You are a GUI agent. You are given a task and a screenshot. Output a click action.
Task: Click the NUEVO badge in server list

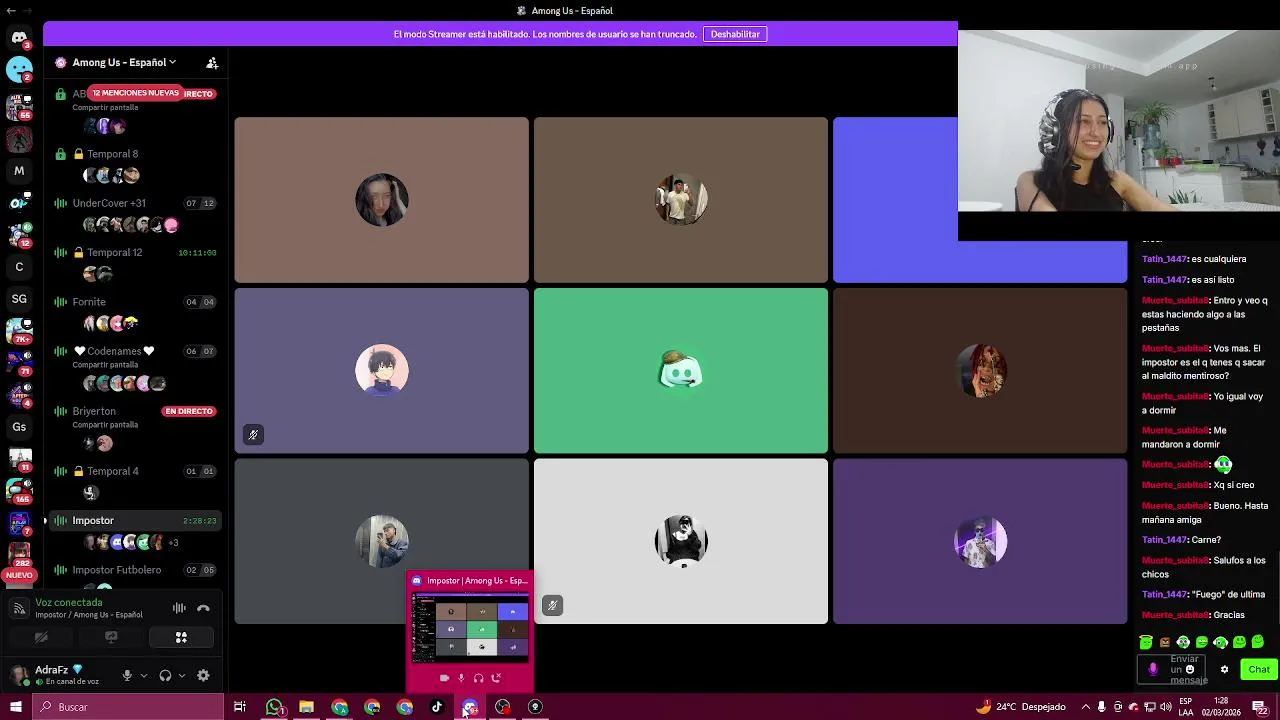pos(19,575)
